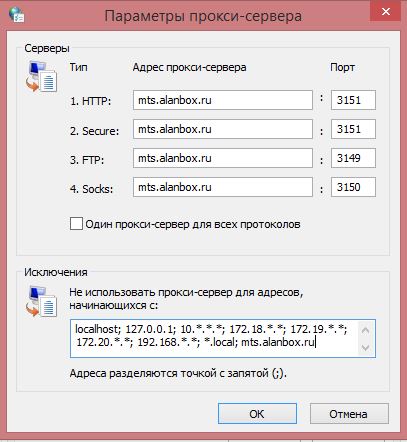Click the servers section computer icon
Image resolution: width=407 pixels, height=442 pixels.
pyautogui.click(x=42, y=77)
